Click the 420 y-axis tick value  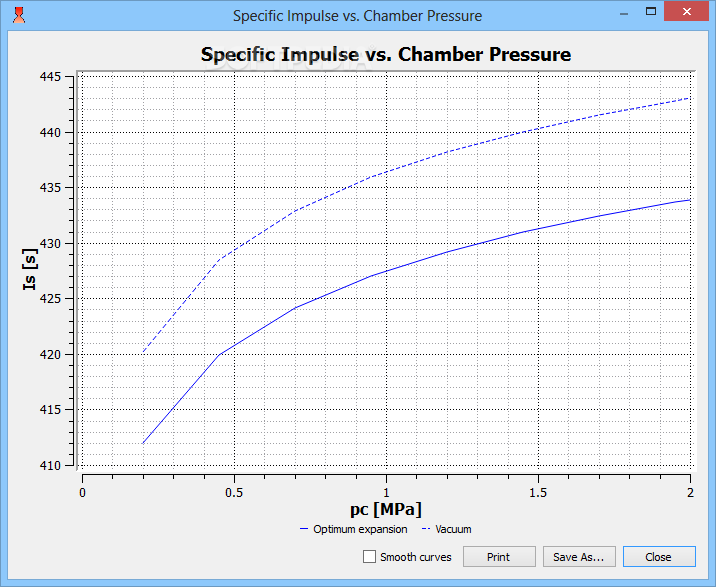point(50,354)
